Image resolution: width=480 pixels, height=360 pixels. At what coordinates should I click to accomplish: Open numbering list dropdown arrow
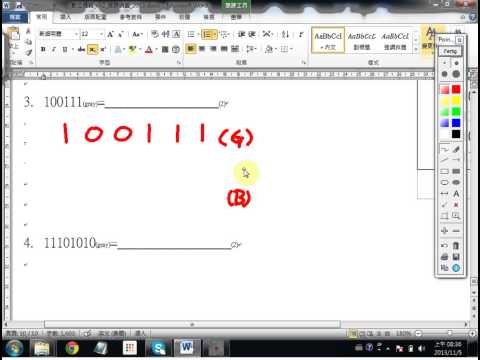click(215, 34)
